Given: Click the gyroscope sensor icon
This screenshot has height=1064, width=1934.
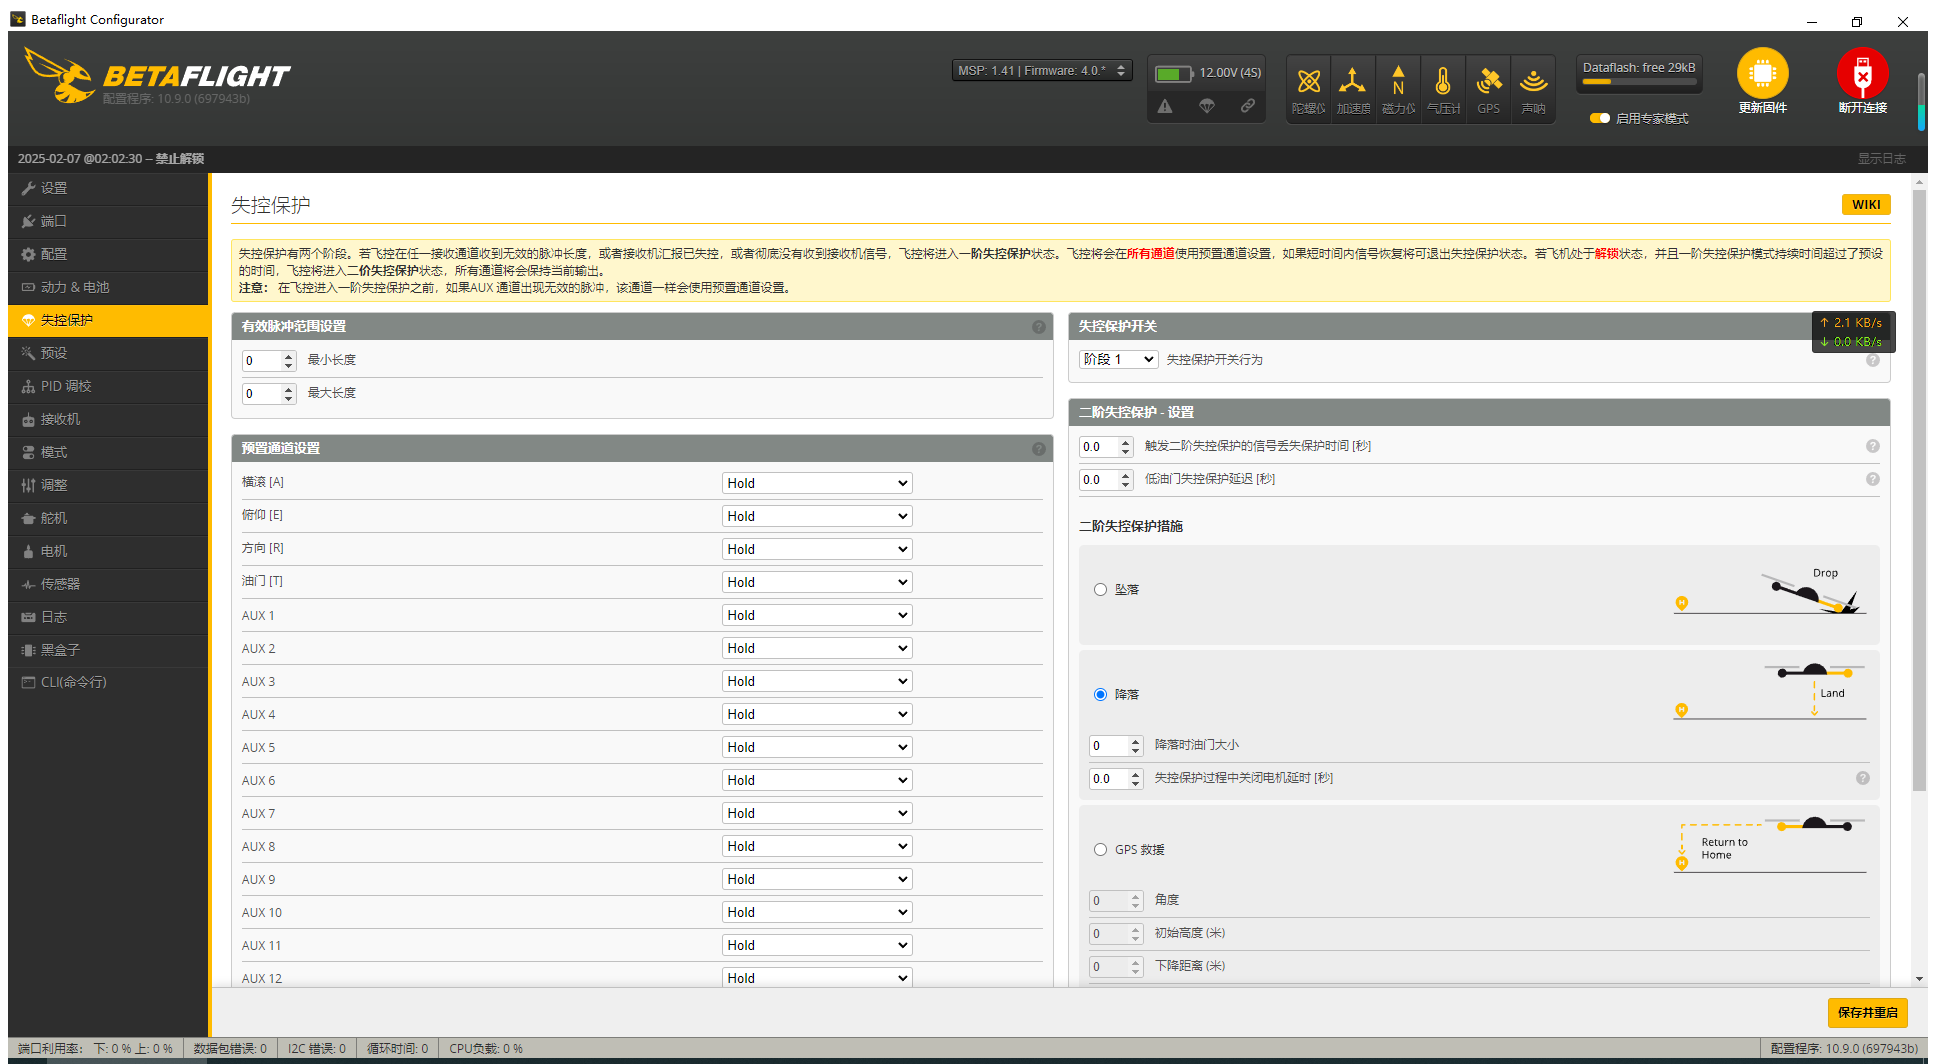Looking at the screenshot, I should pyautogui.click(x=1308, y=81).
